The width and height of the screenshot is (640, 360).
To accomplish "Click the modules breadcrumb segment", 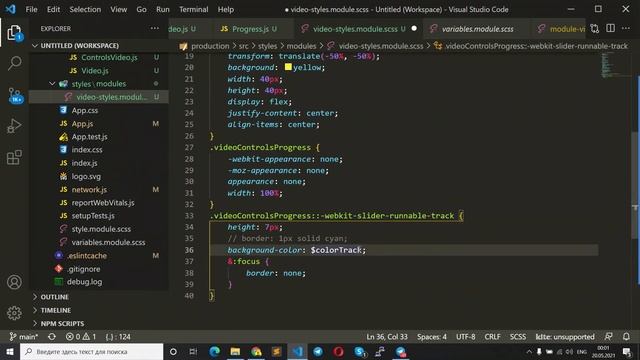I will pyautogui.click(x=301, y=46).
